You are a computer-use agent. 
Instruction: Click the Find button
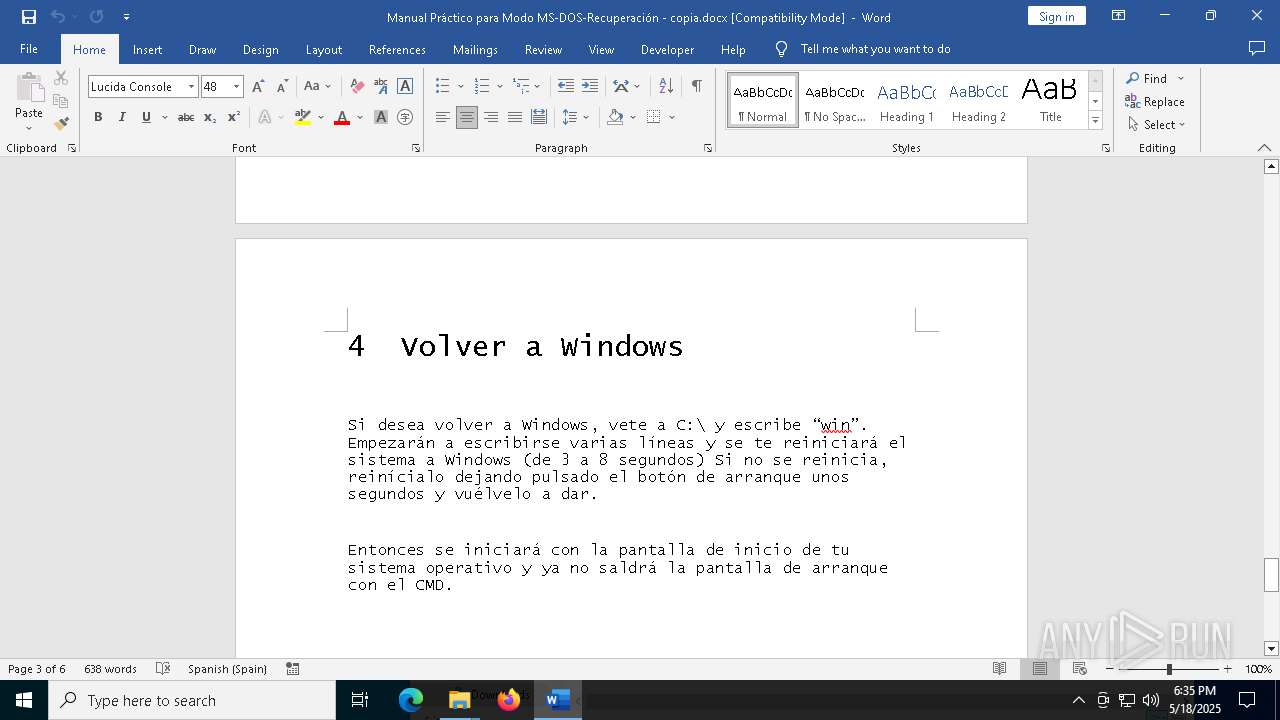[x=1146, y=78]
